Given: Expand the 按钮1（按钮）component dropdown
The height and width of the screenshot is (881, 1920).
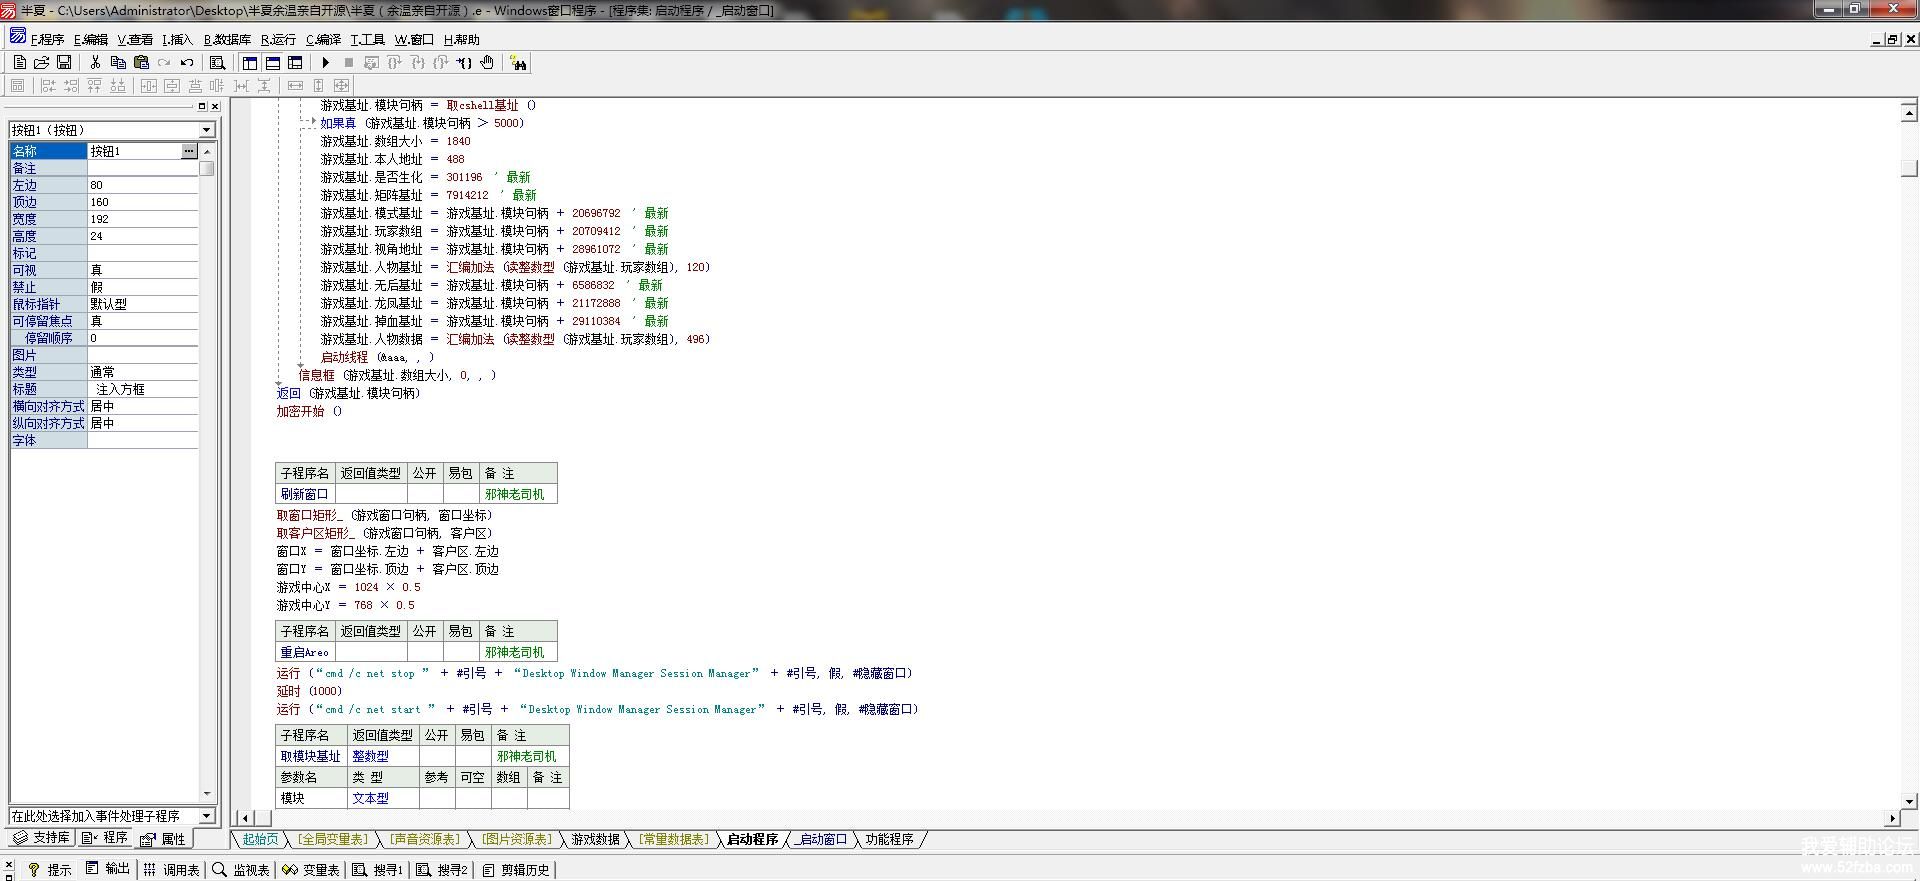Looking at the screenshot, I should tap(207, 130).
